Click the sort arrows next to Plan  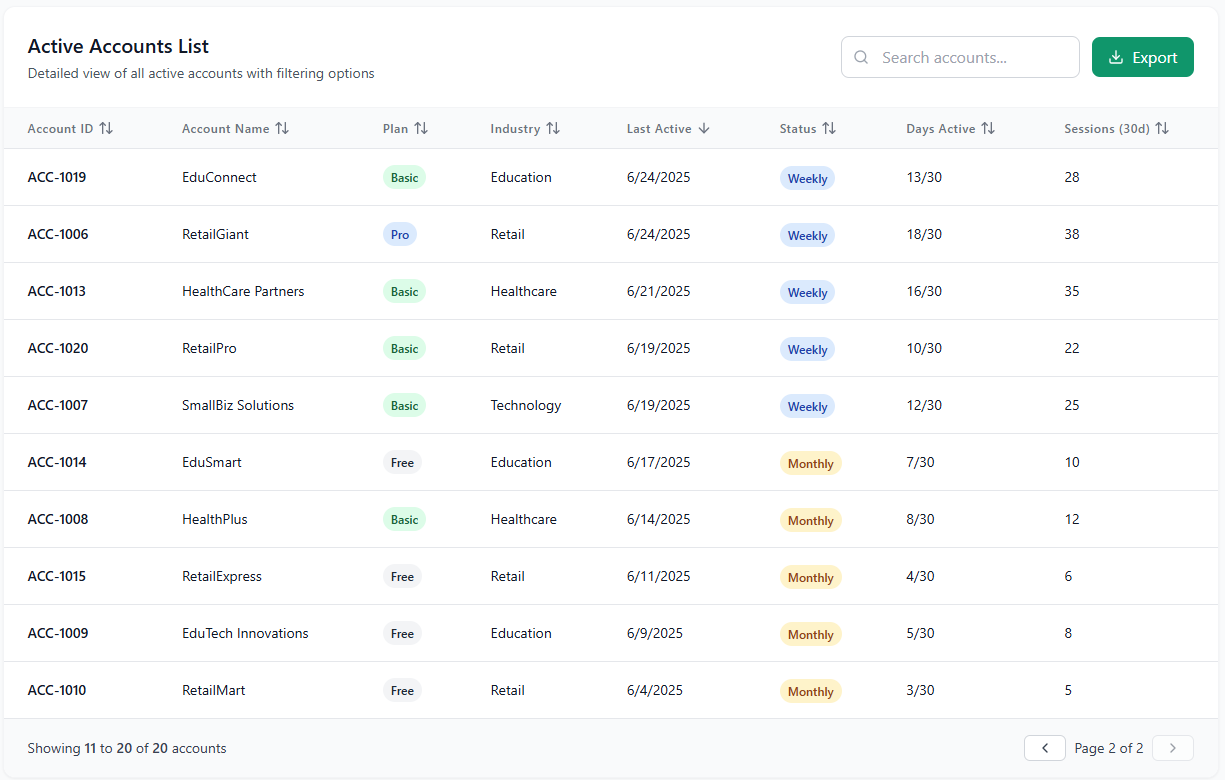click(x=421, y=129)
